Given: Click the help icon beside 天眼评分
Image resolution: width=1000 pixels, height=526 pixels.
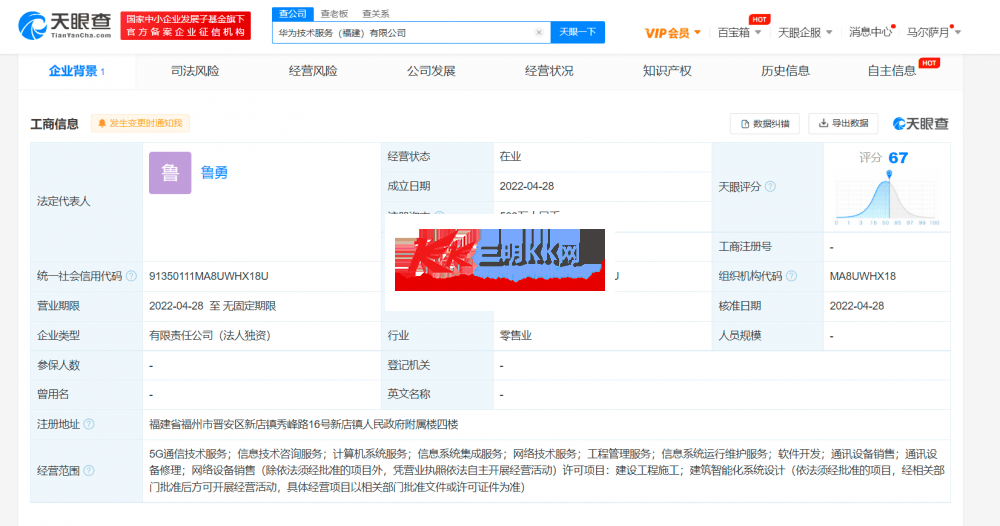Looking at the screenshot, I should [x=770, y=187].
